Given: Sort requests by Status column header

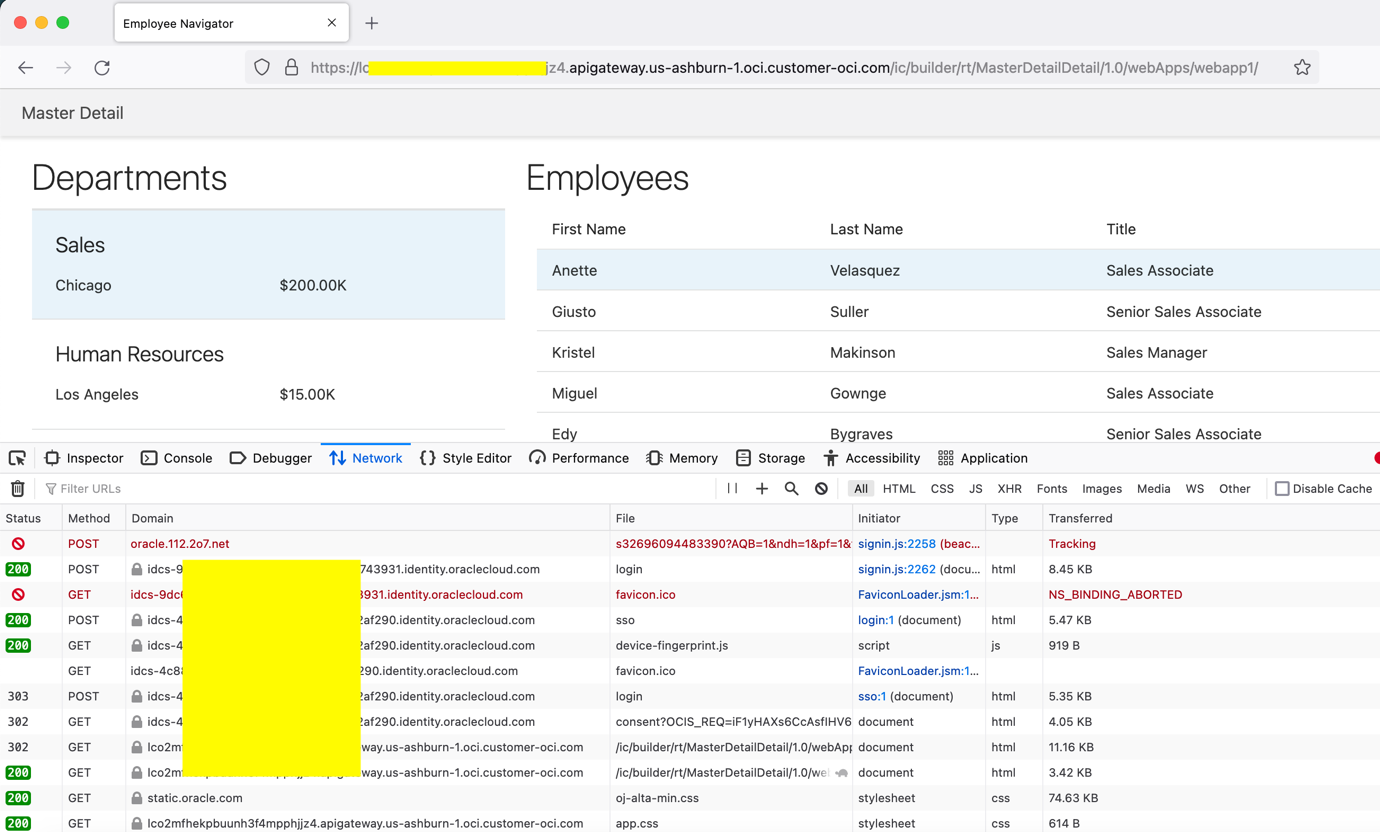Looking at the screenshot, I should click(x=24, y=518).
